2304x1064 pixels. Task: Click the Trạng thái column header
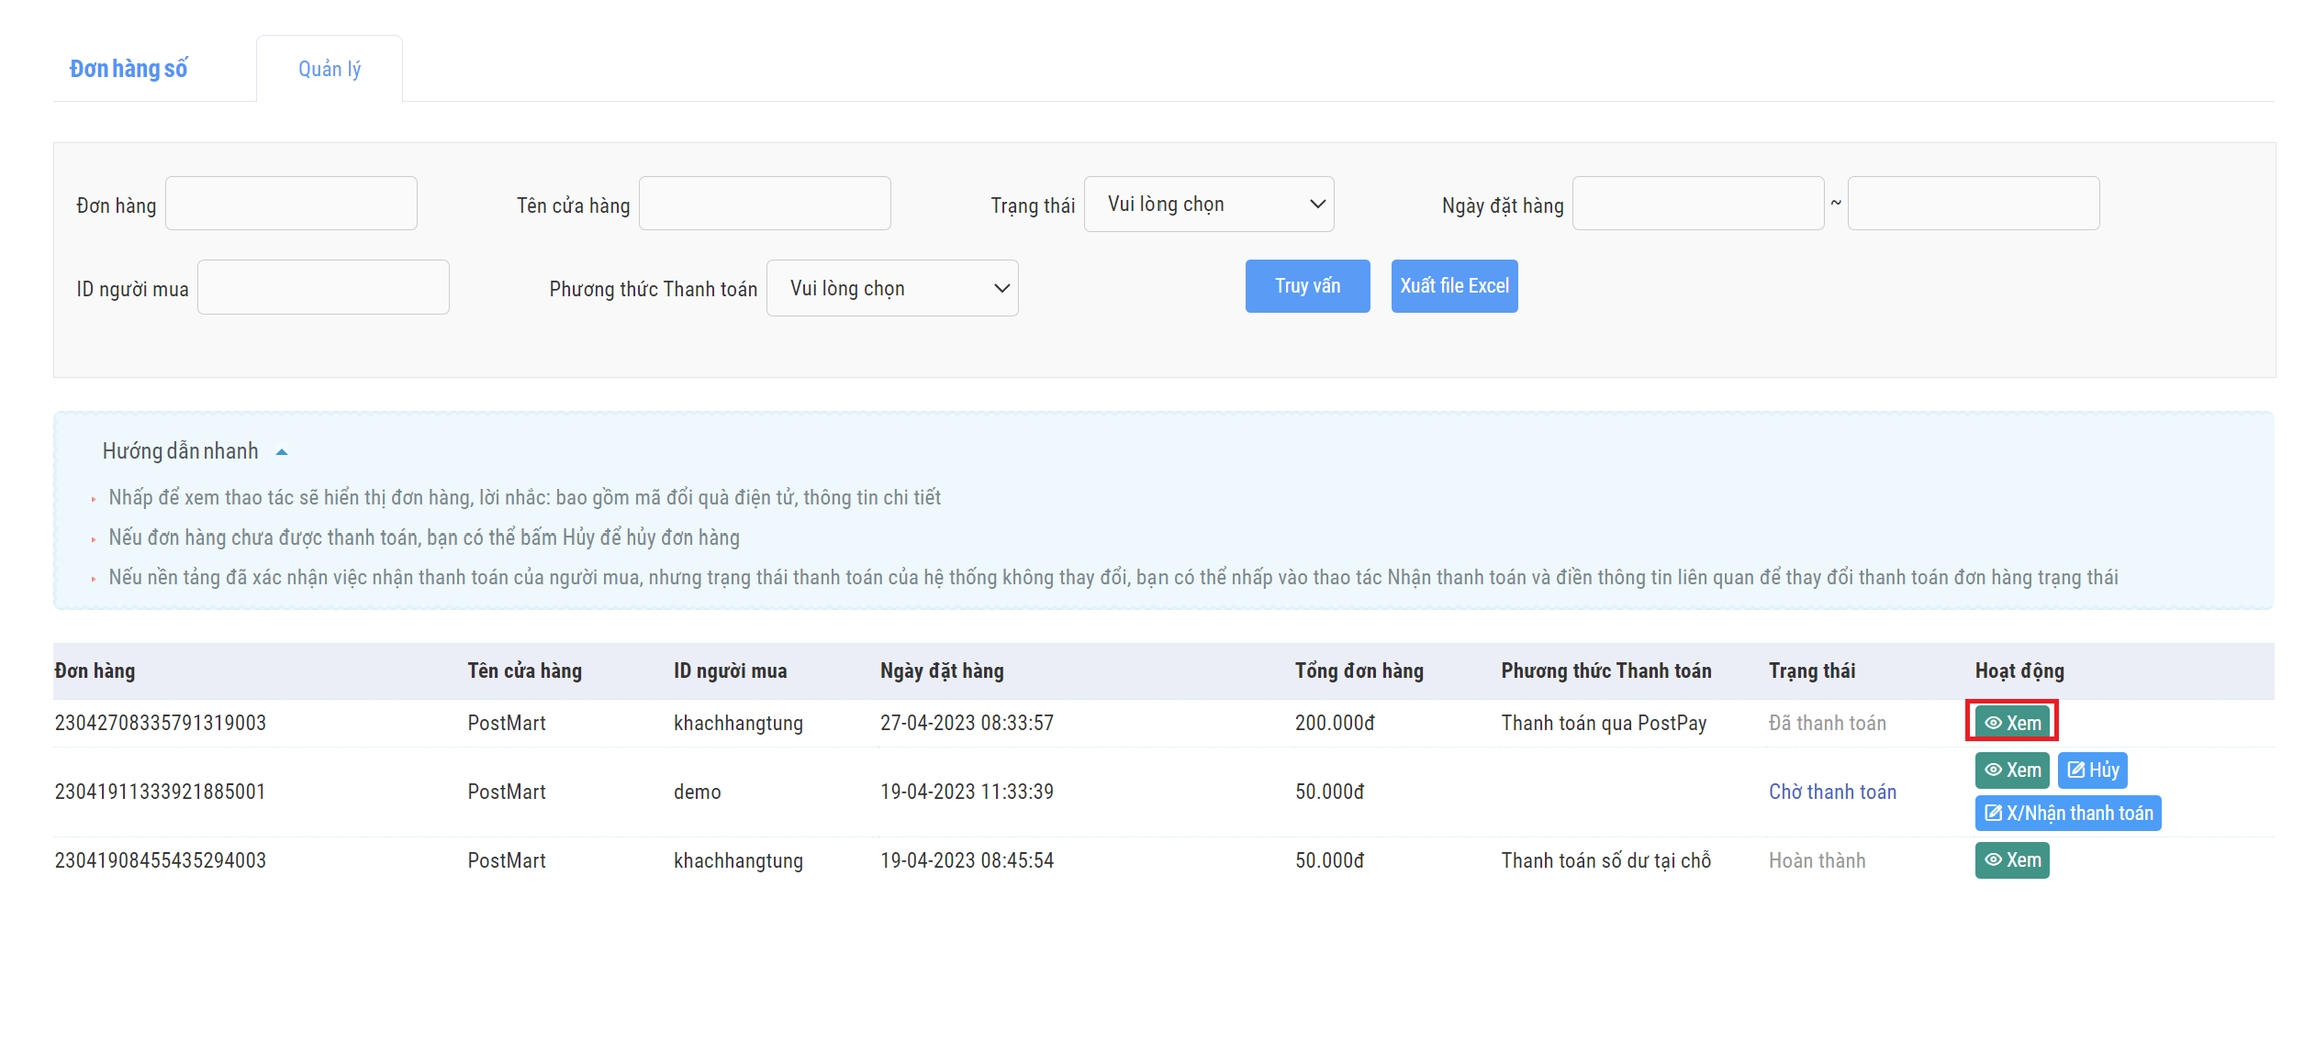1811,671
